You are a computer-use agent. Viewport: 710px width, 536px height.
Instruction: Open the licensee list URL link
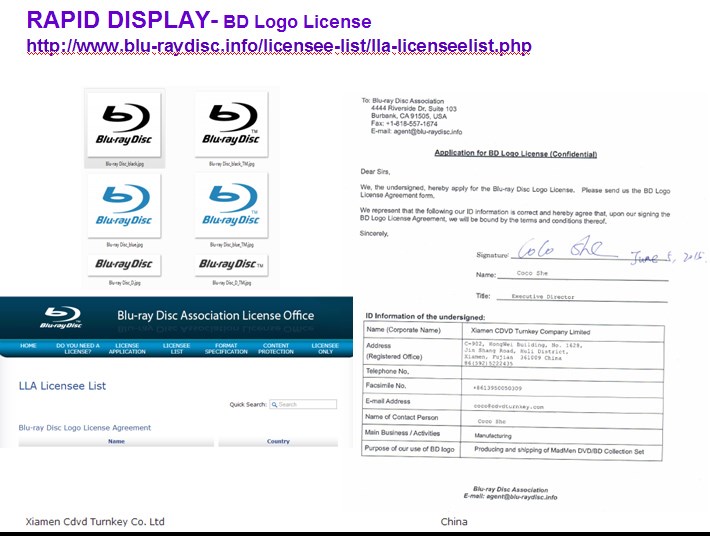278,46
